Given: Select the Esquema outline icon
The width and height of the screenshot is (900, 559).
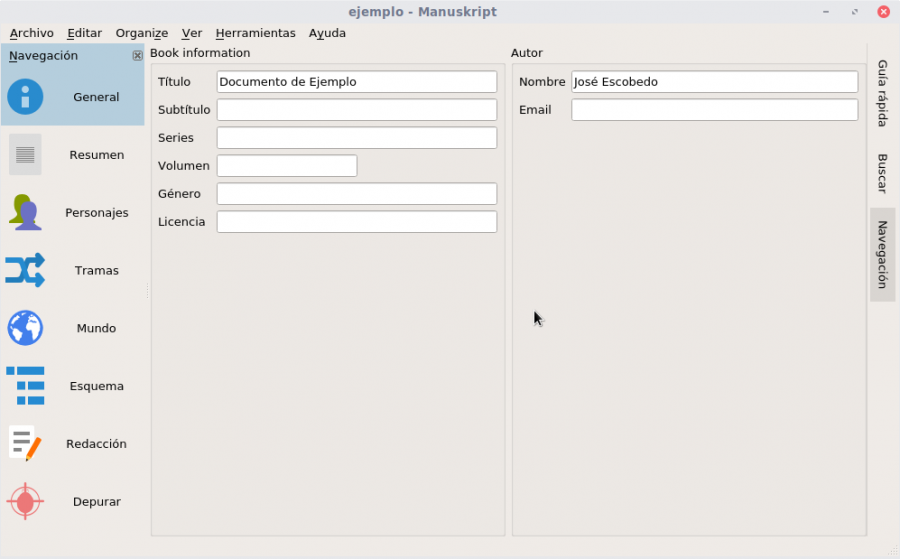Looking at the screenshot, I should click(x=25, y=386).
